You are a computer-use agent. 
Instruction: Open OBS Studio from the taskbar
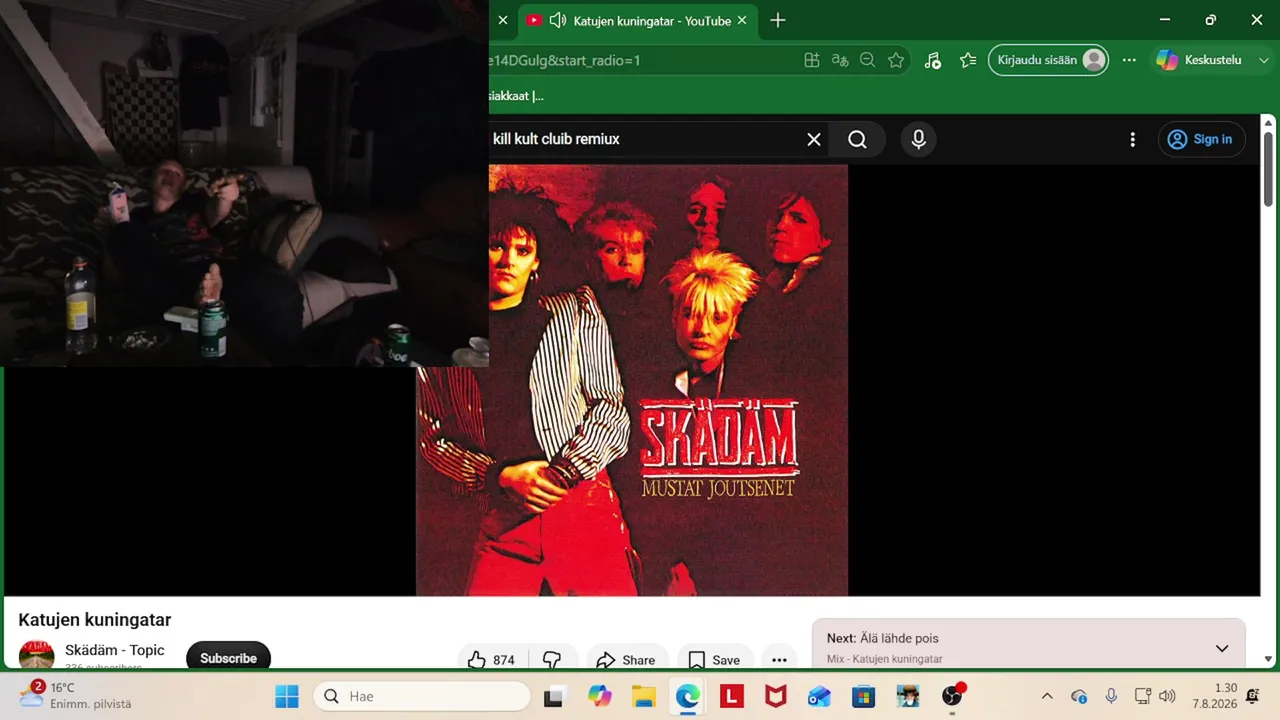coord(952,696)
